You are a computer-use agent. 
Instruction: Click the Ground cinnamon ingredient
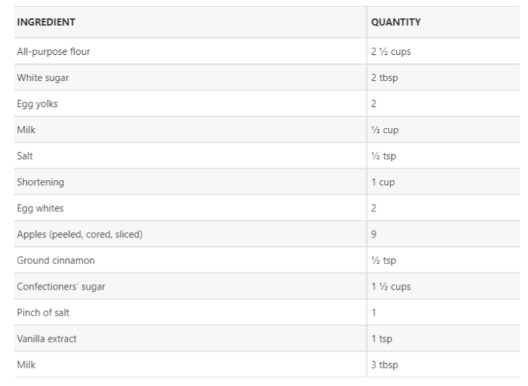point(56,260)
